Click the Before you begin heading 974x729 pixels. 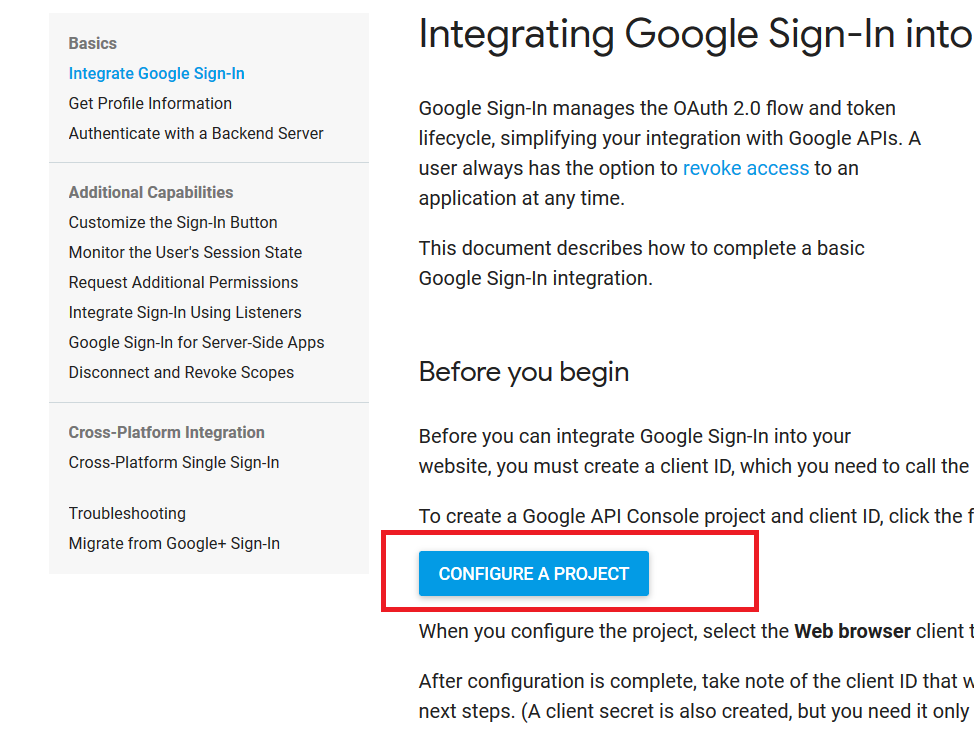[524, 372]
